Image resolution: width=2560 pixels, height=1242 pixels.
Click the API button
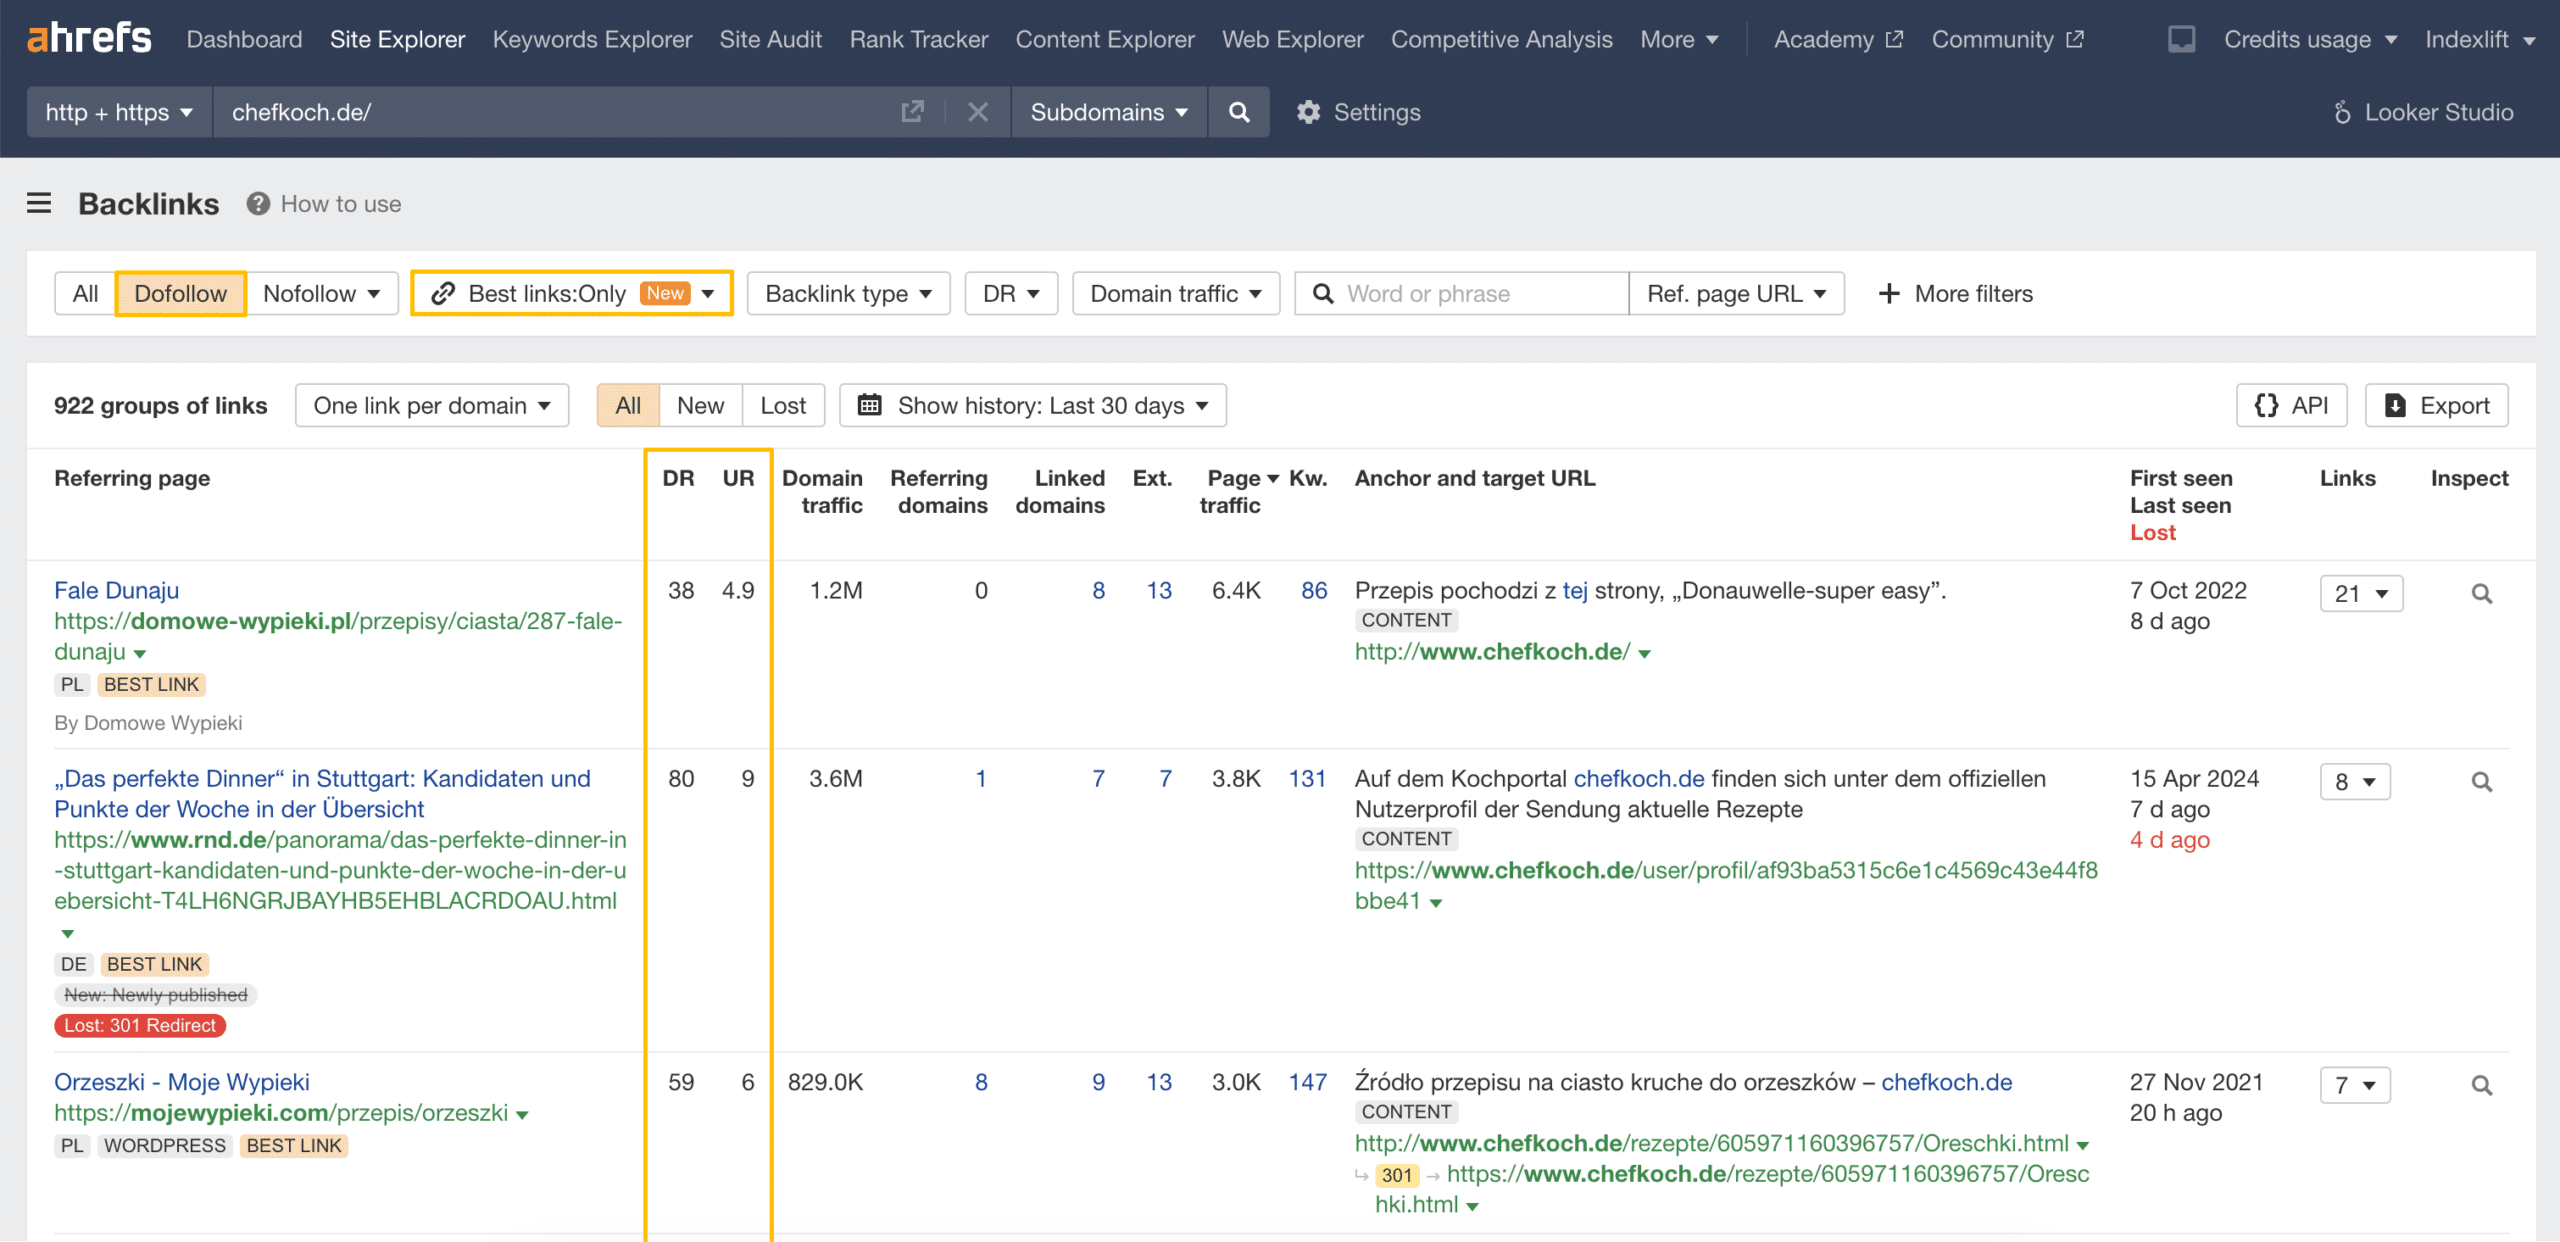click(x=2291, y=405)
